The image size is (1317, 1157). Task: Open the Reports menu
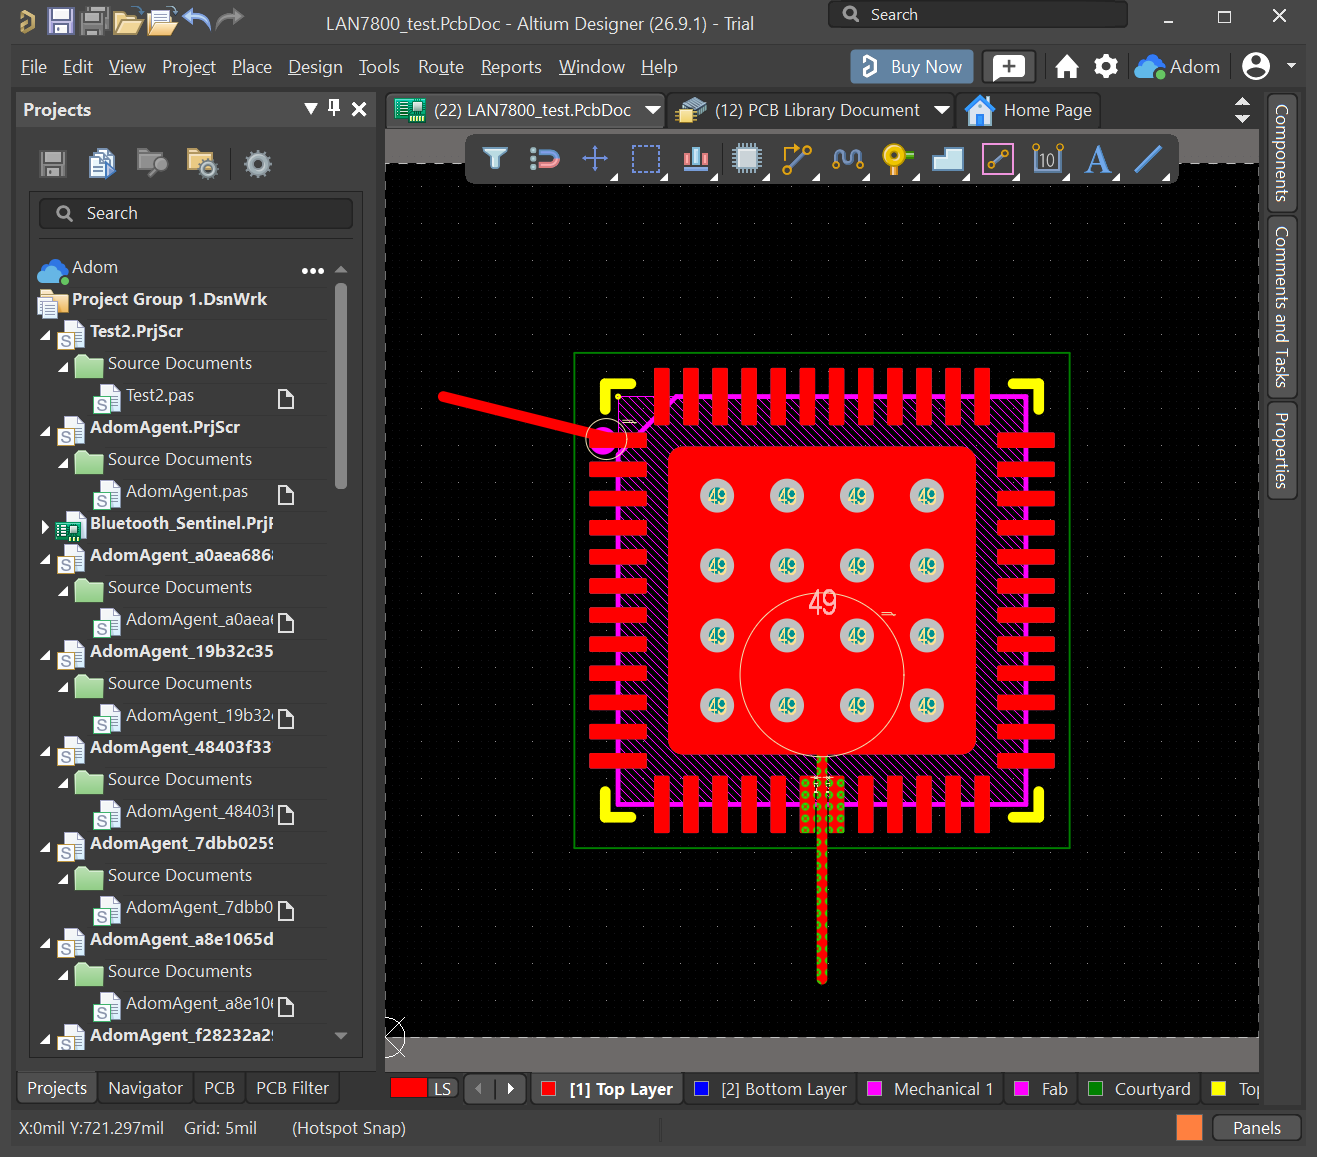pos(511,67)
